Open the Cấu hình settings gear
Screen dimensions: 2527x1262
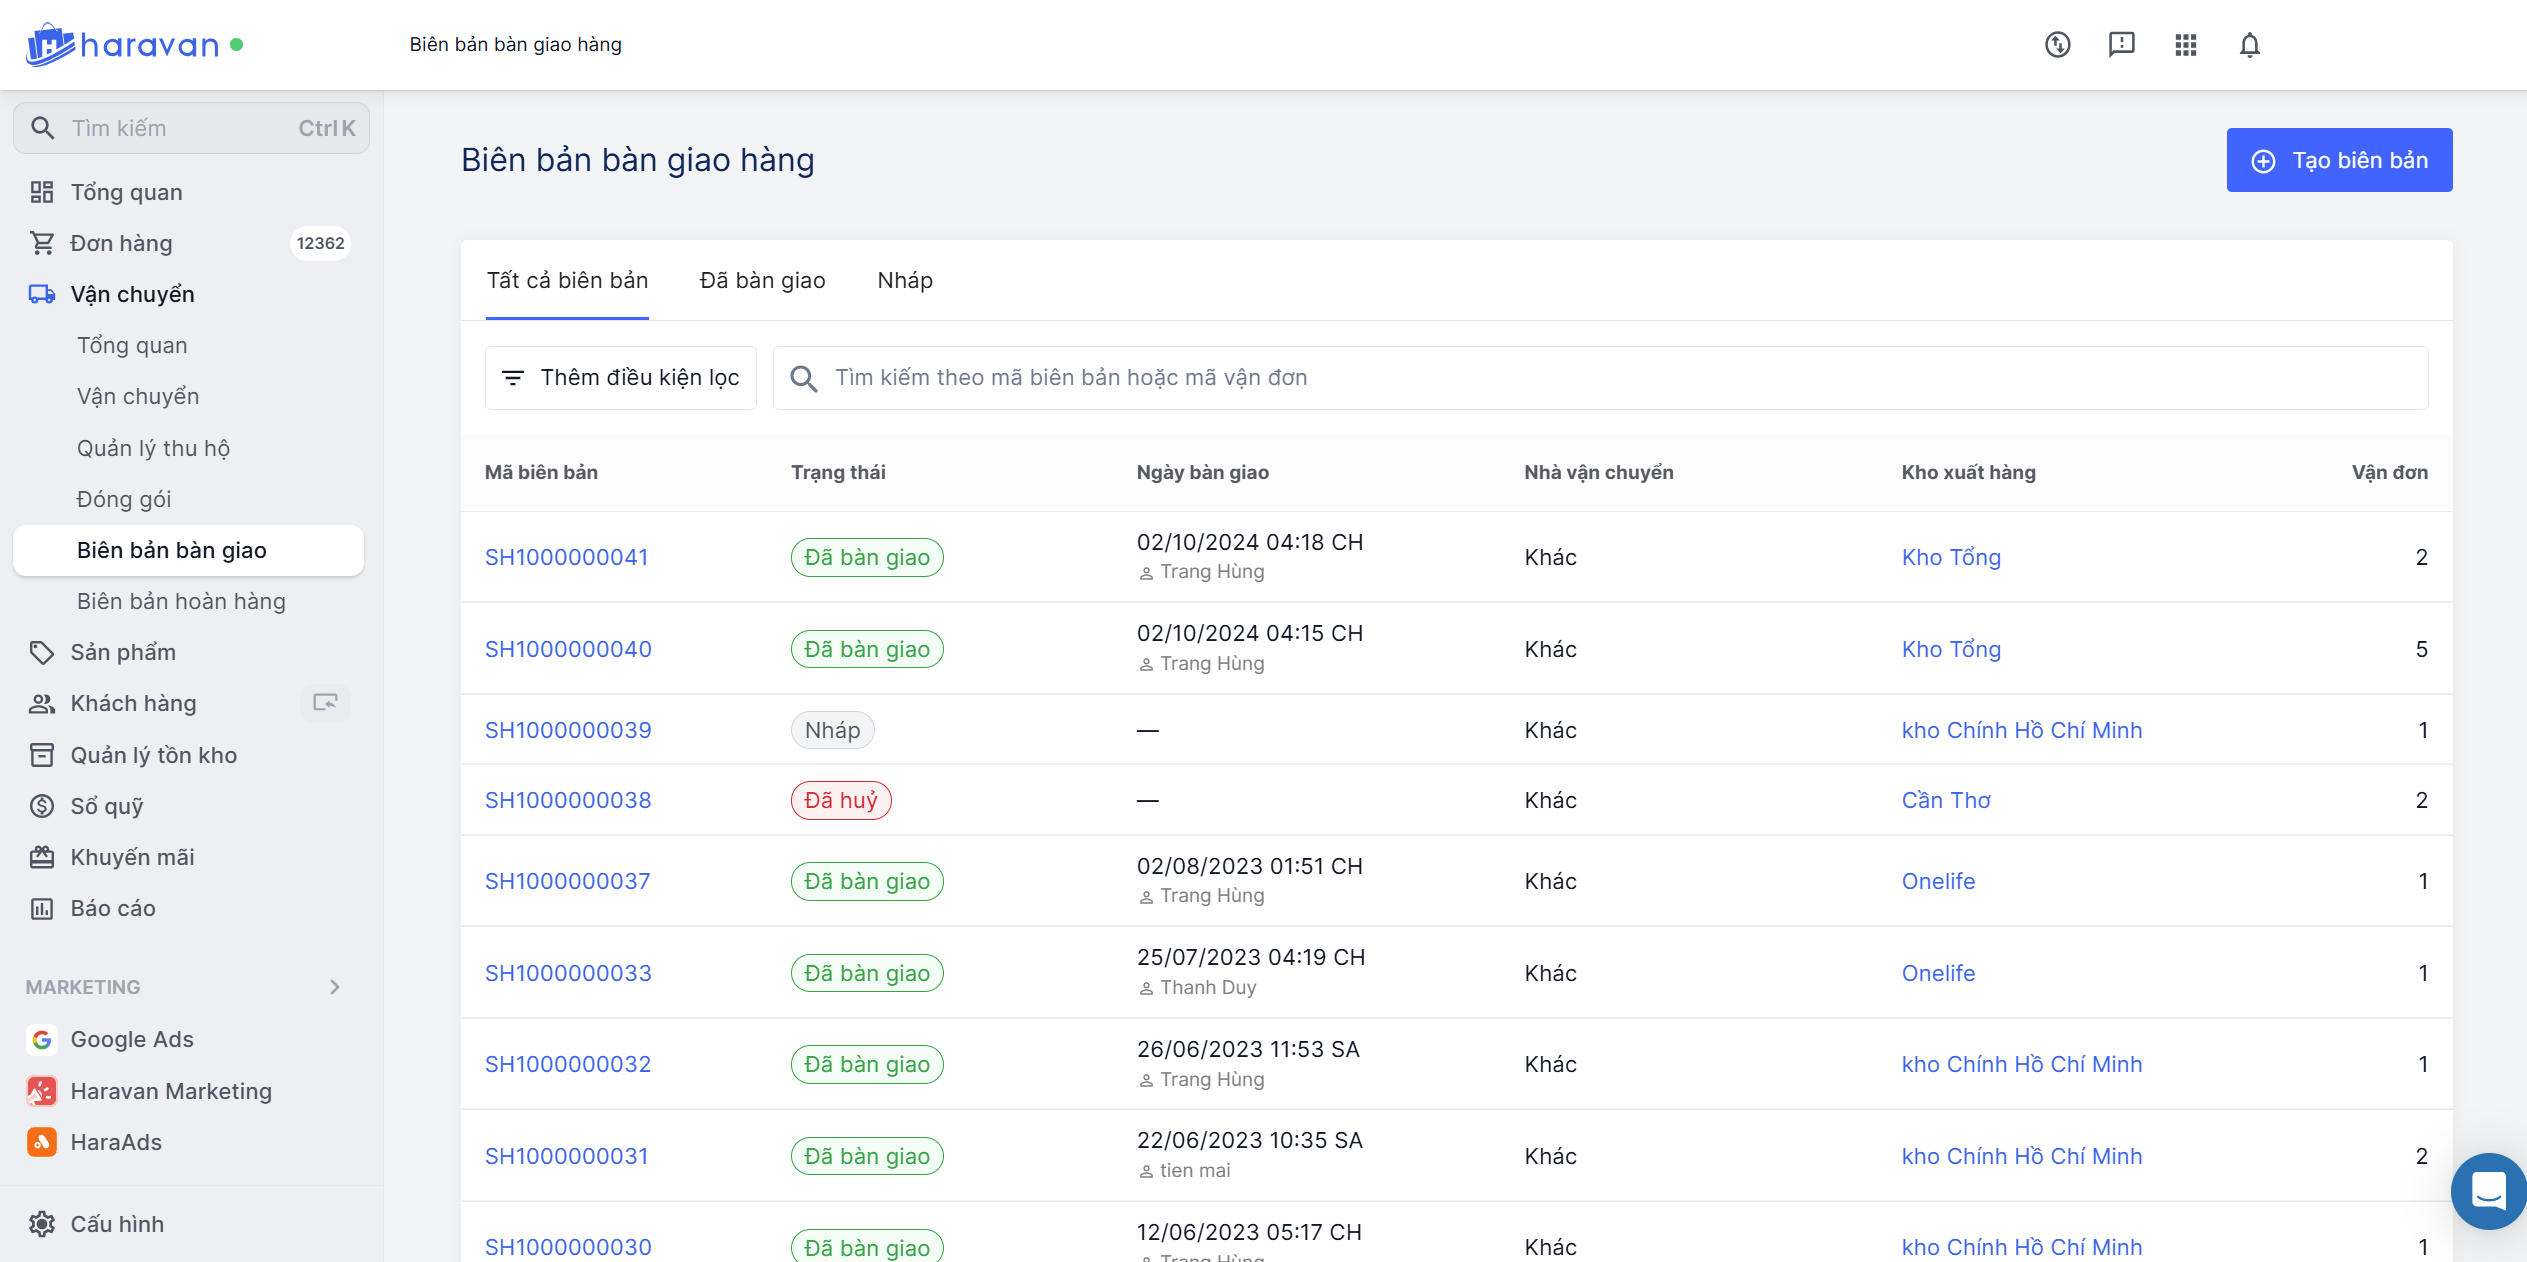click(x=41, y=1224)
